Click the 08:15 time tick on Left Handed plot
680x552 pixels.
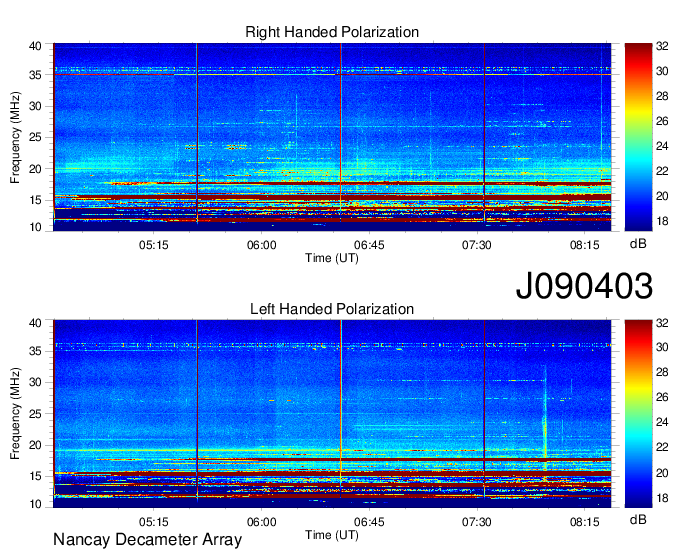point(585,522)
